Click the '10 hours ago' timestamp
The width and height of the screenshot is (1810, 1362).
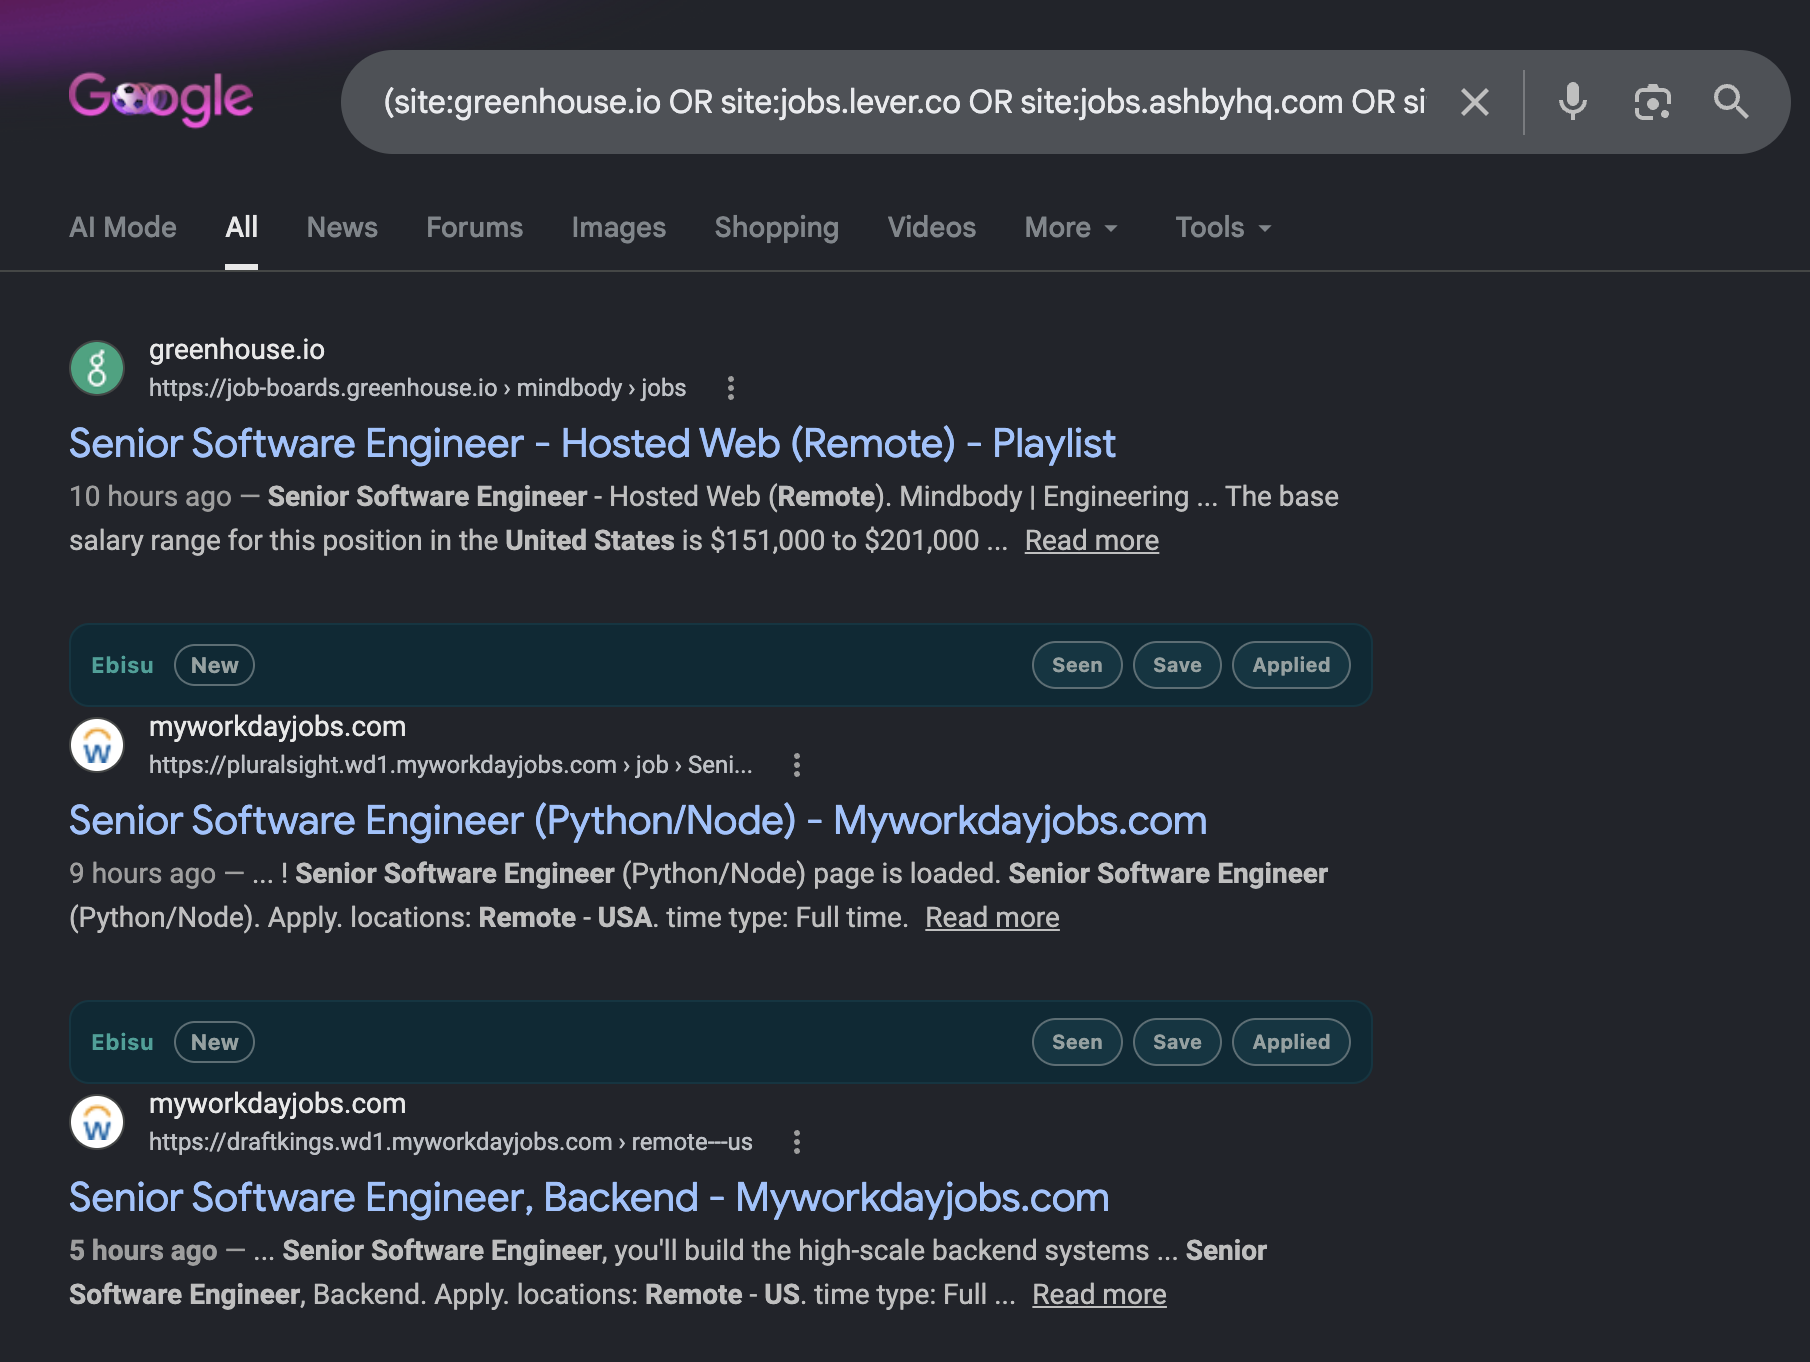tap(150, 496)
